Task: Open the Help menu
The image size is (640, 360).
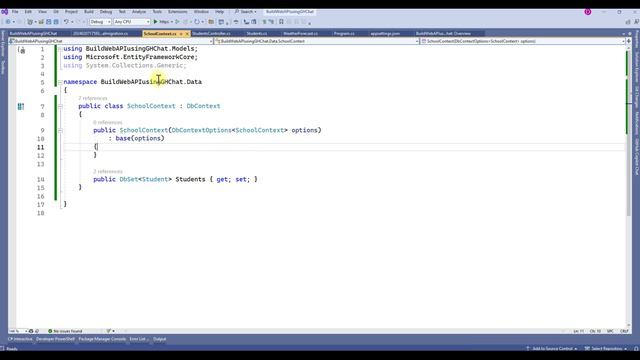Action: (x=220, y=12)
